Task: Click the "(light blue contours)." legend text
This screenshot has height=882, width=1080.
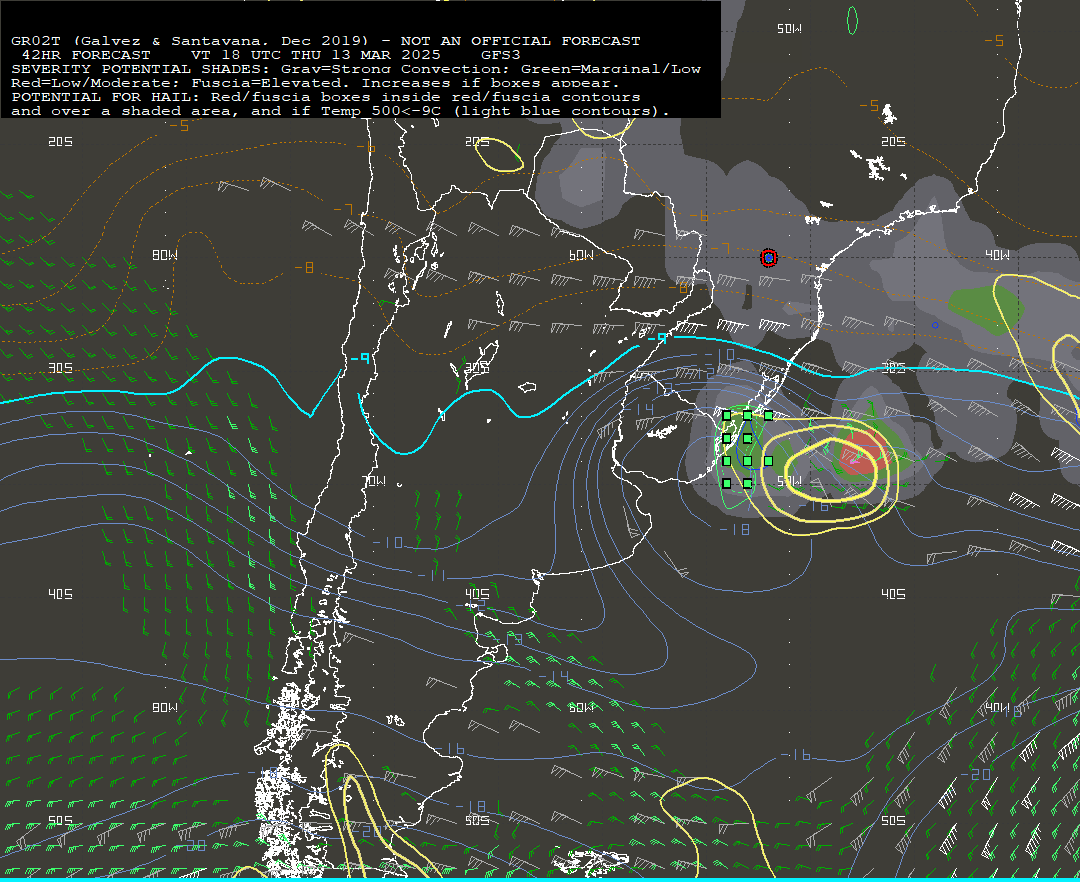Action: 561,111
